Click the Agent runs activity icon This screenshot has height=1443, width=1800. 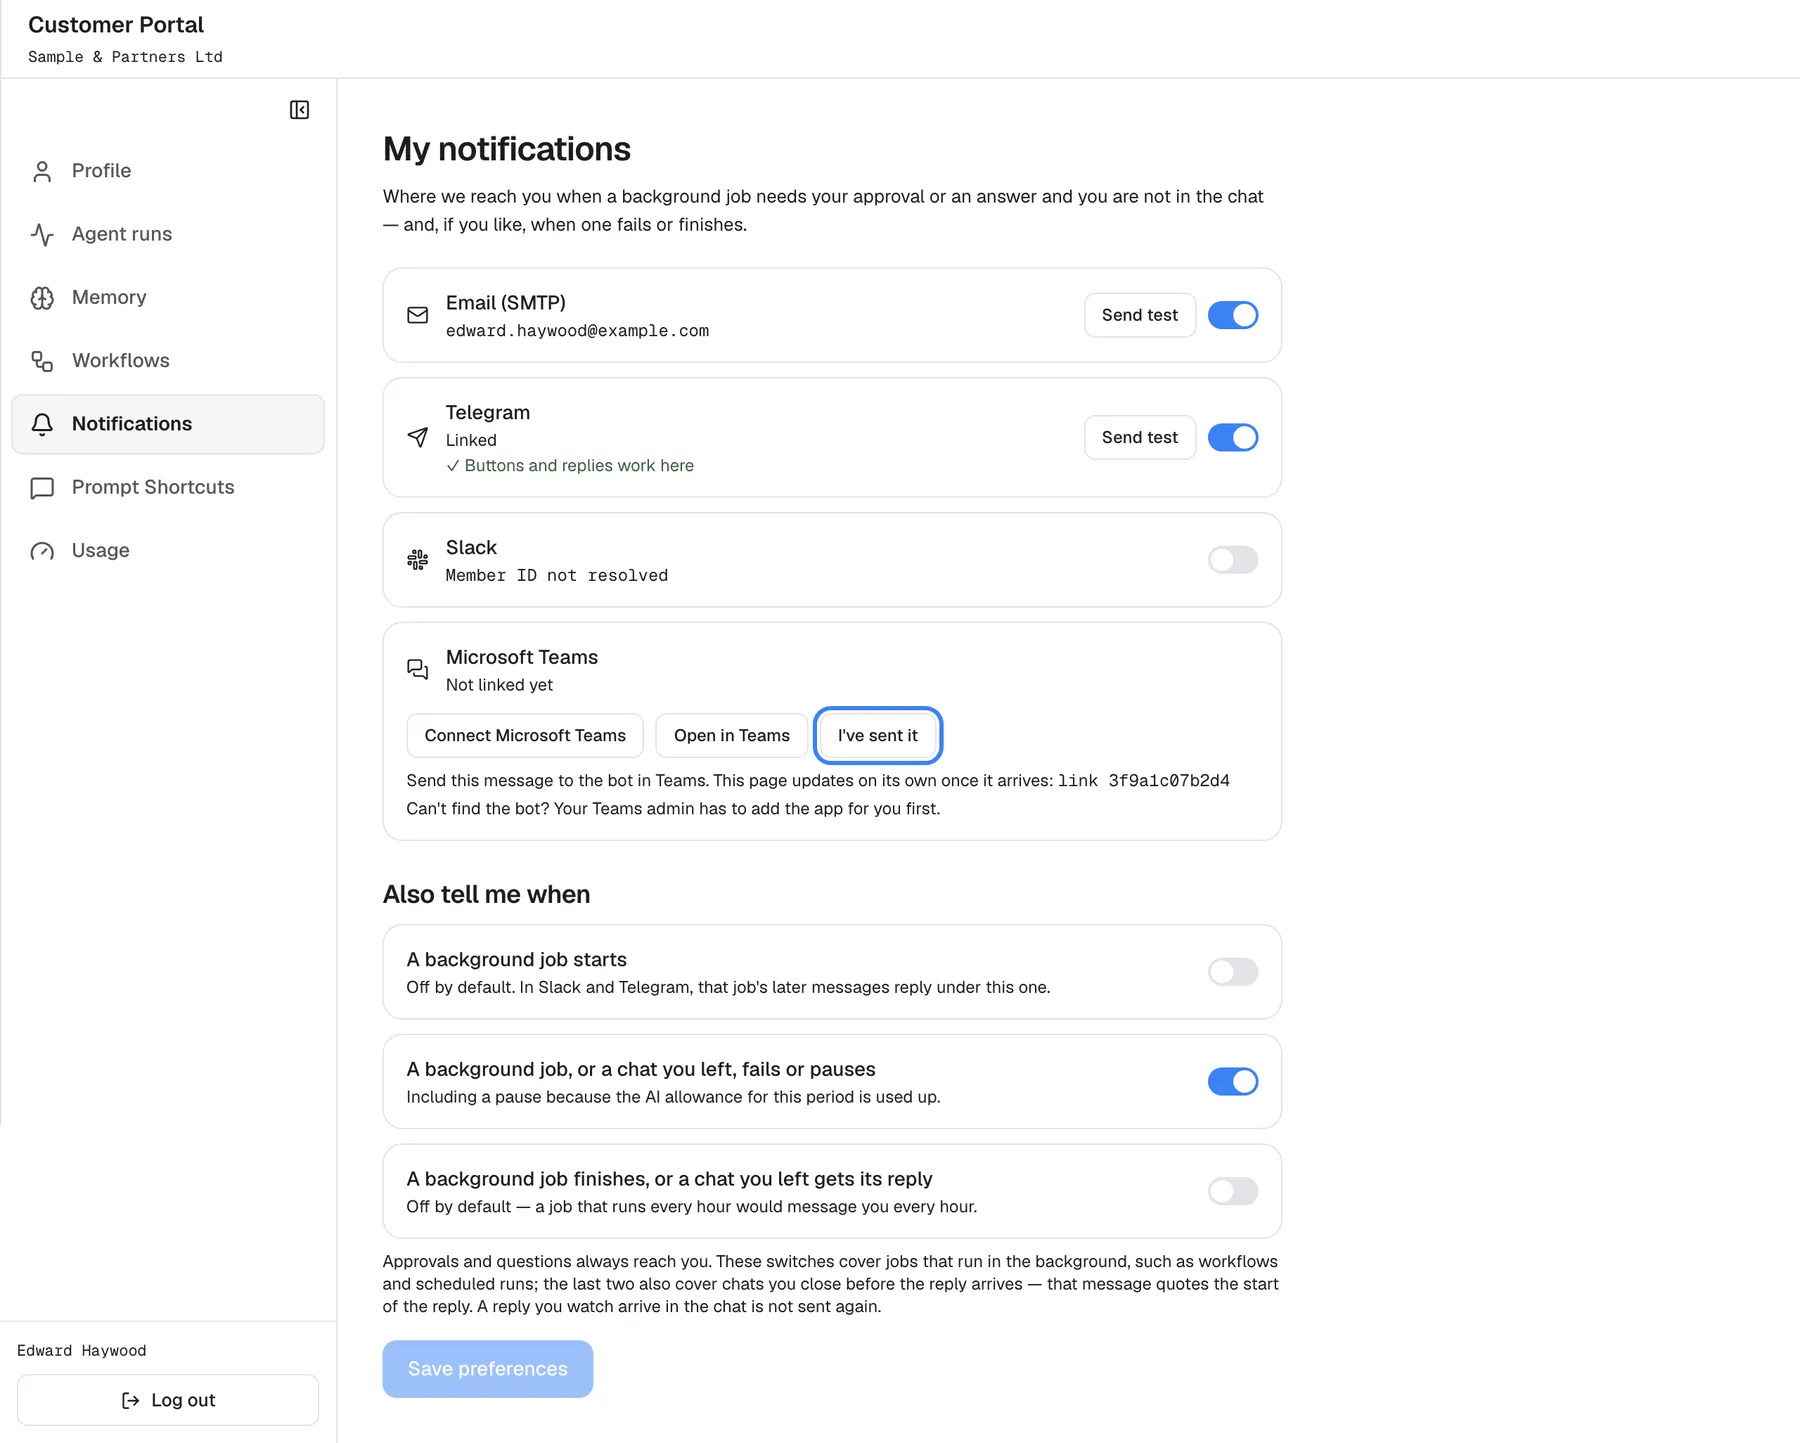pos(42,234)
